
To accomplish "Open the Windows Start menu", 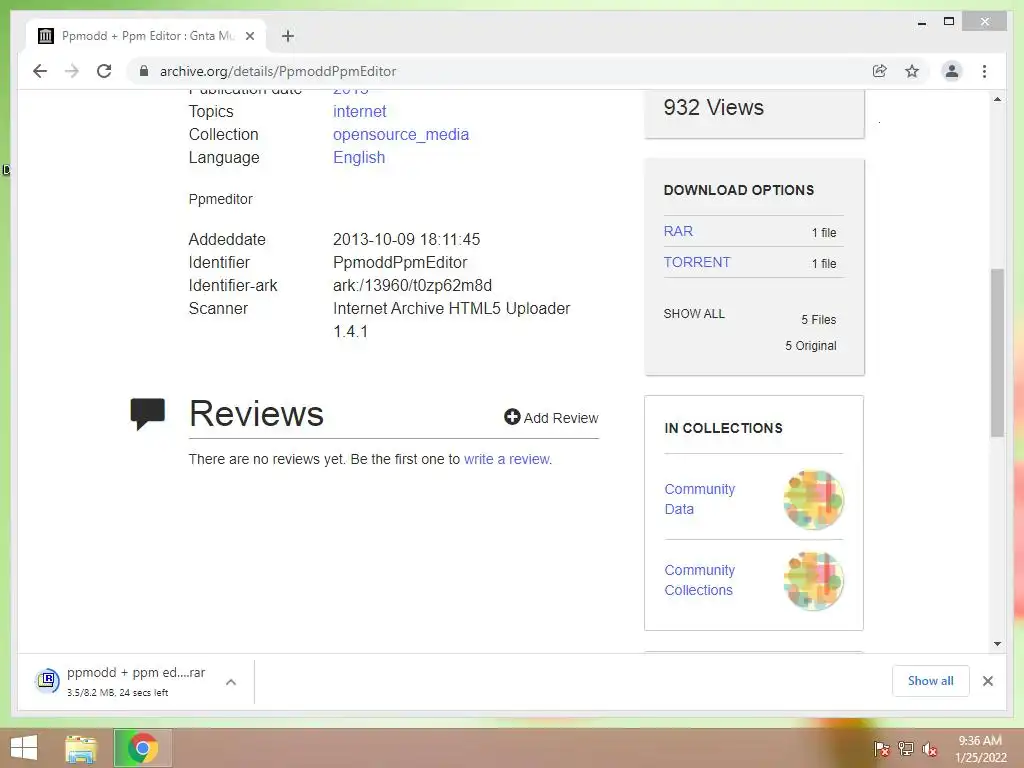I will coord(24,748).
